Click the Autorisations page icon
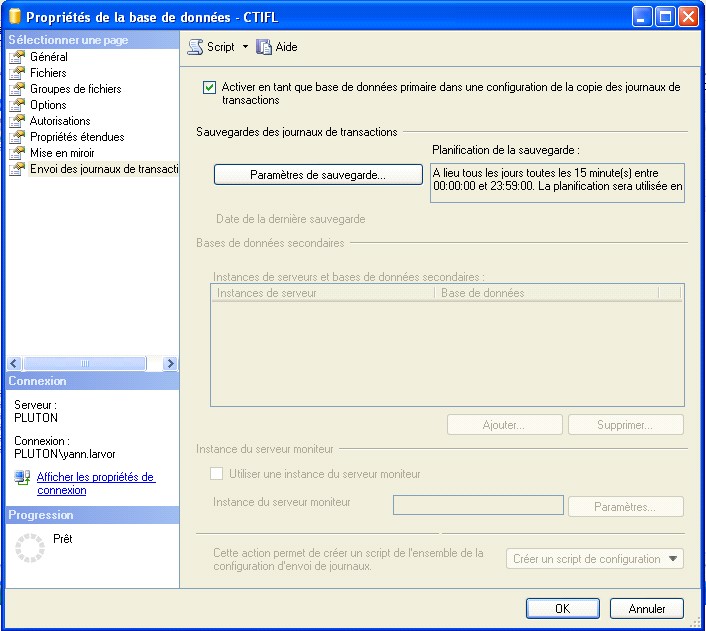This screenshot has height=631, width=706. (17, 121)
